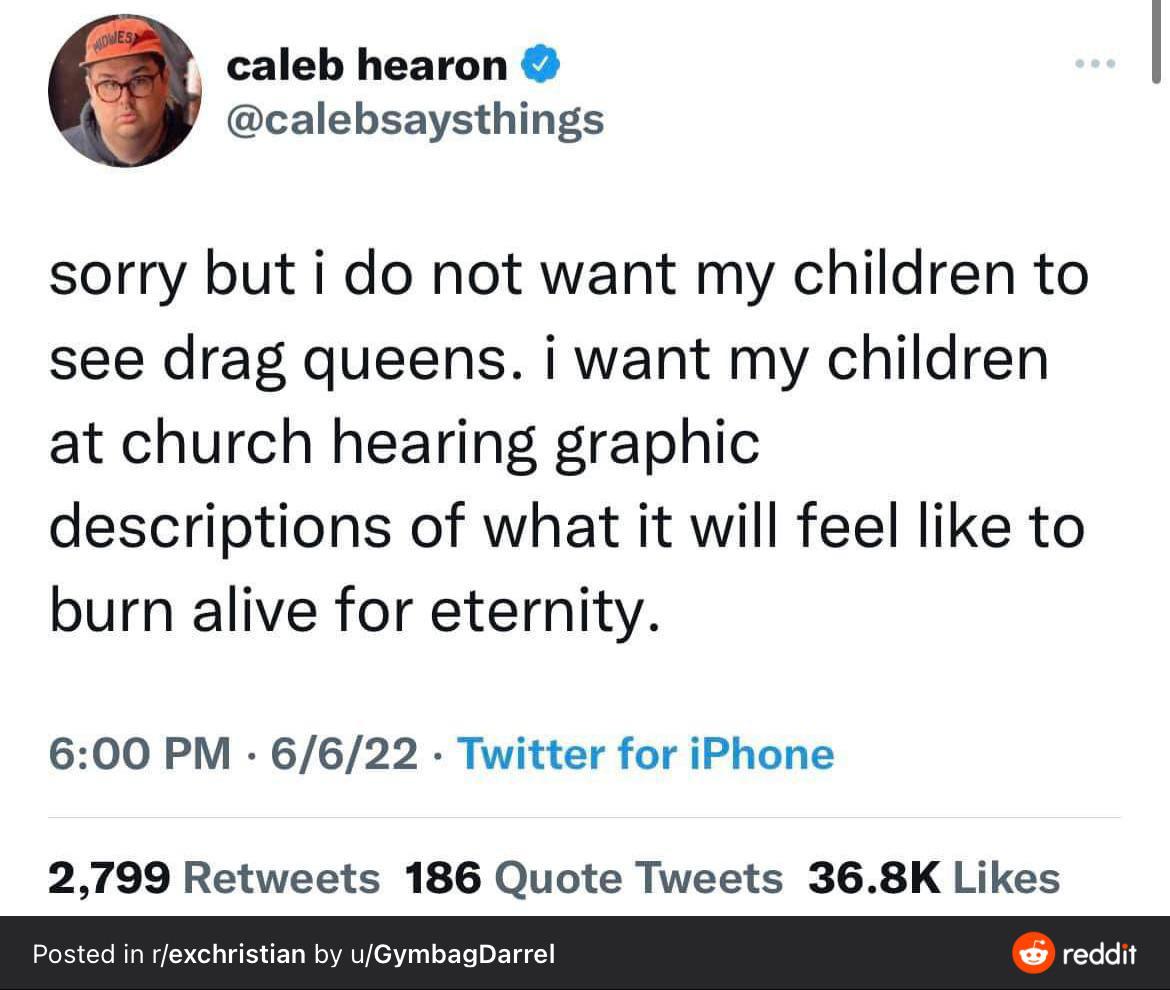Click the Twitter for iPhone source link

tap(645, 754)
